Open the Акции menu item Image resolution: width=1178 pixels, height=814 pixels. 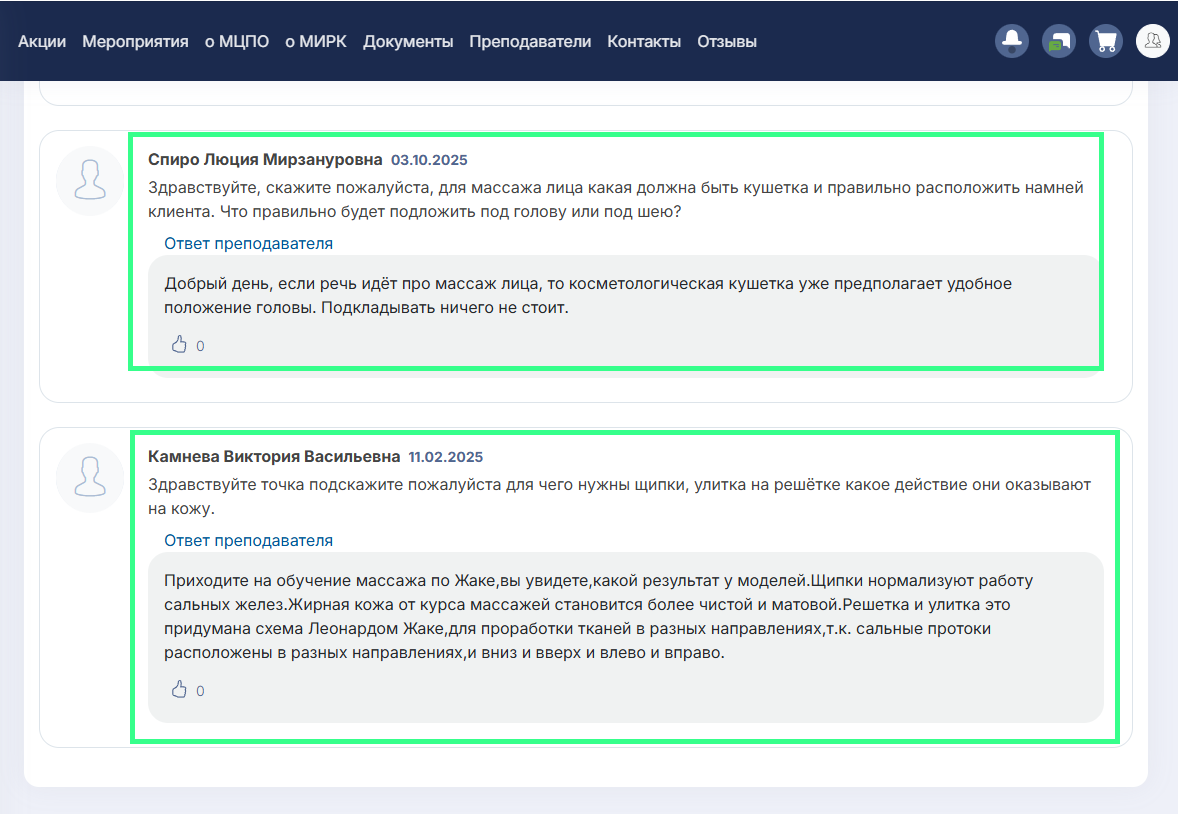(x=42, y=41)
